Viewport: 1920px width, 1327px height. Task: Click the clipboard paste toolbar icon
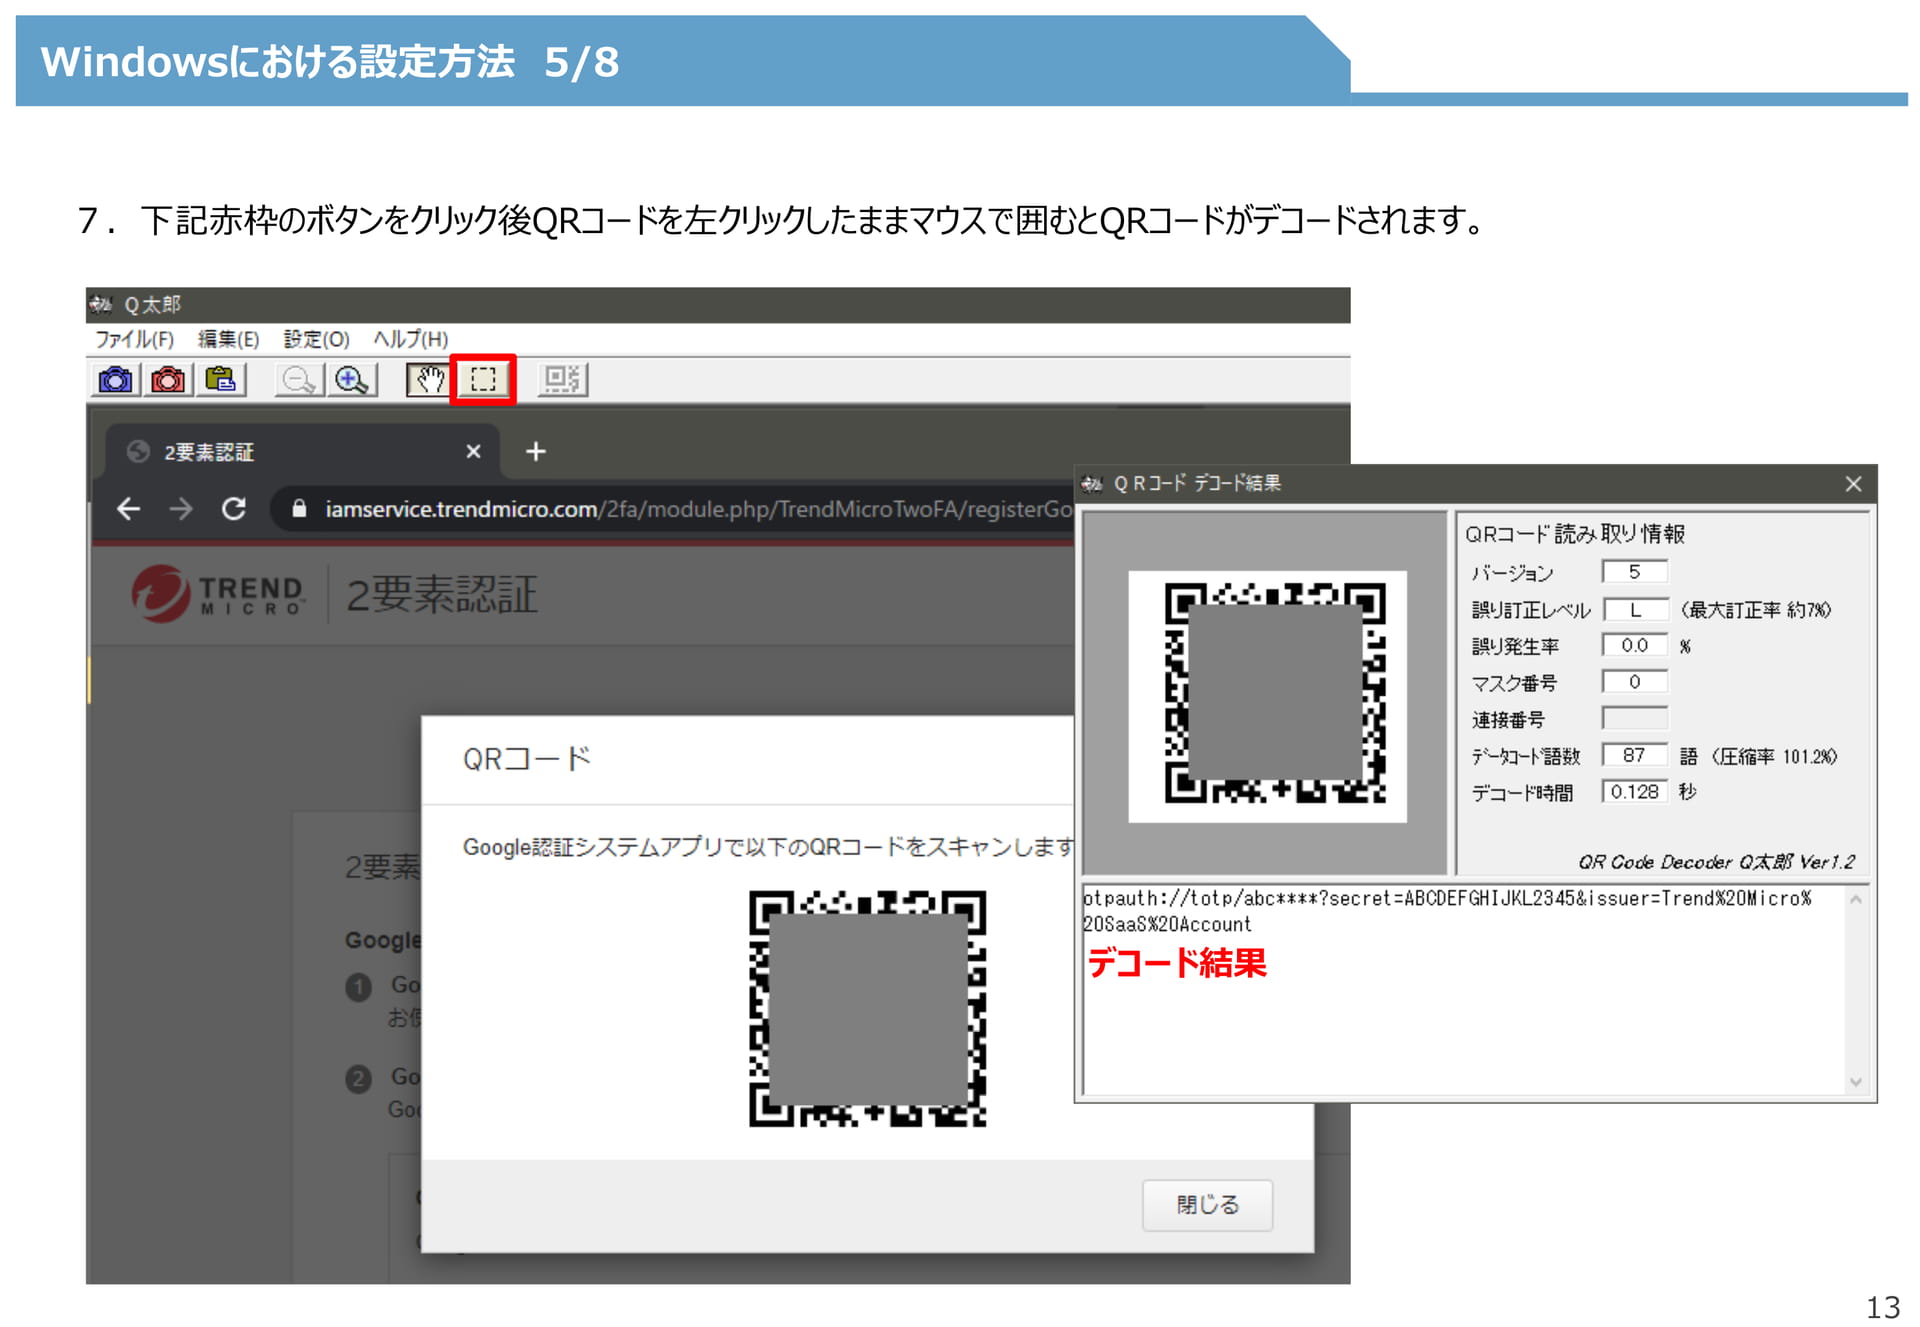tap(220, 380)
